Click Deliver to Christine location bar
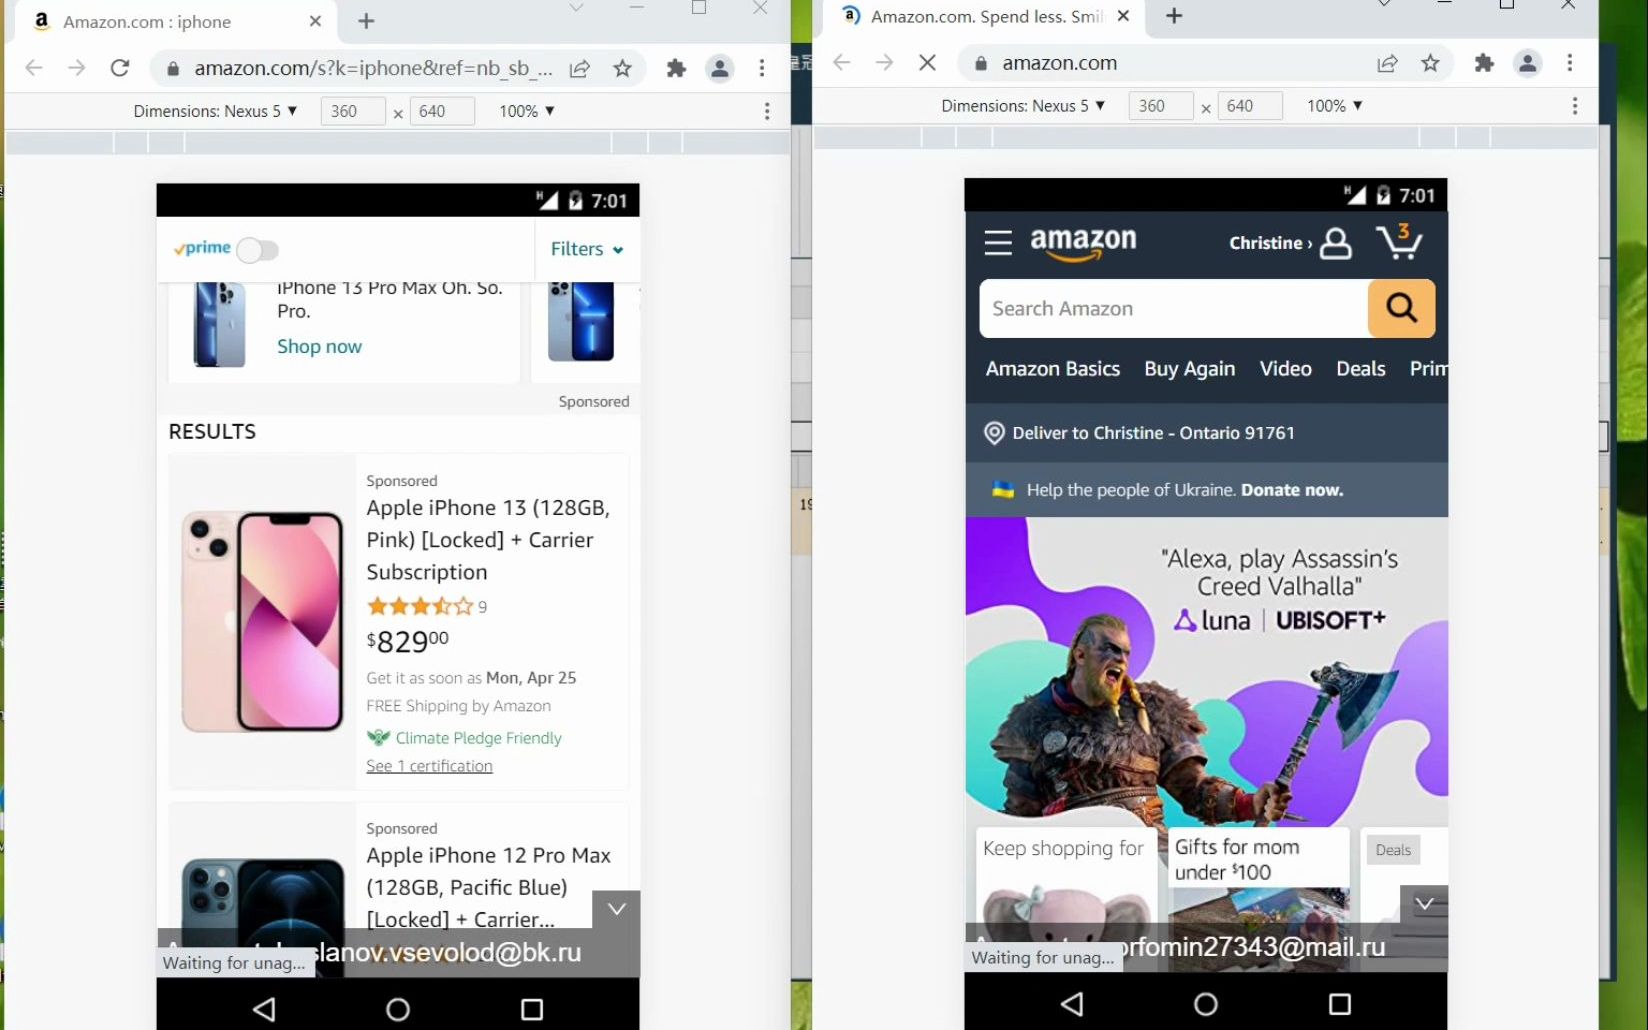 (1206, 433)
